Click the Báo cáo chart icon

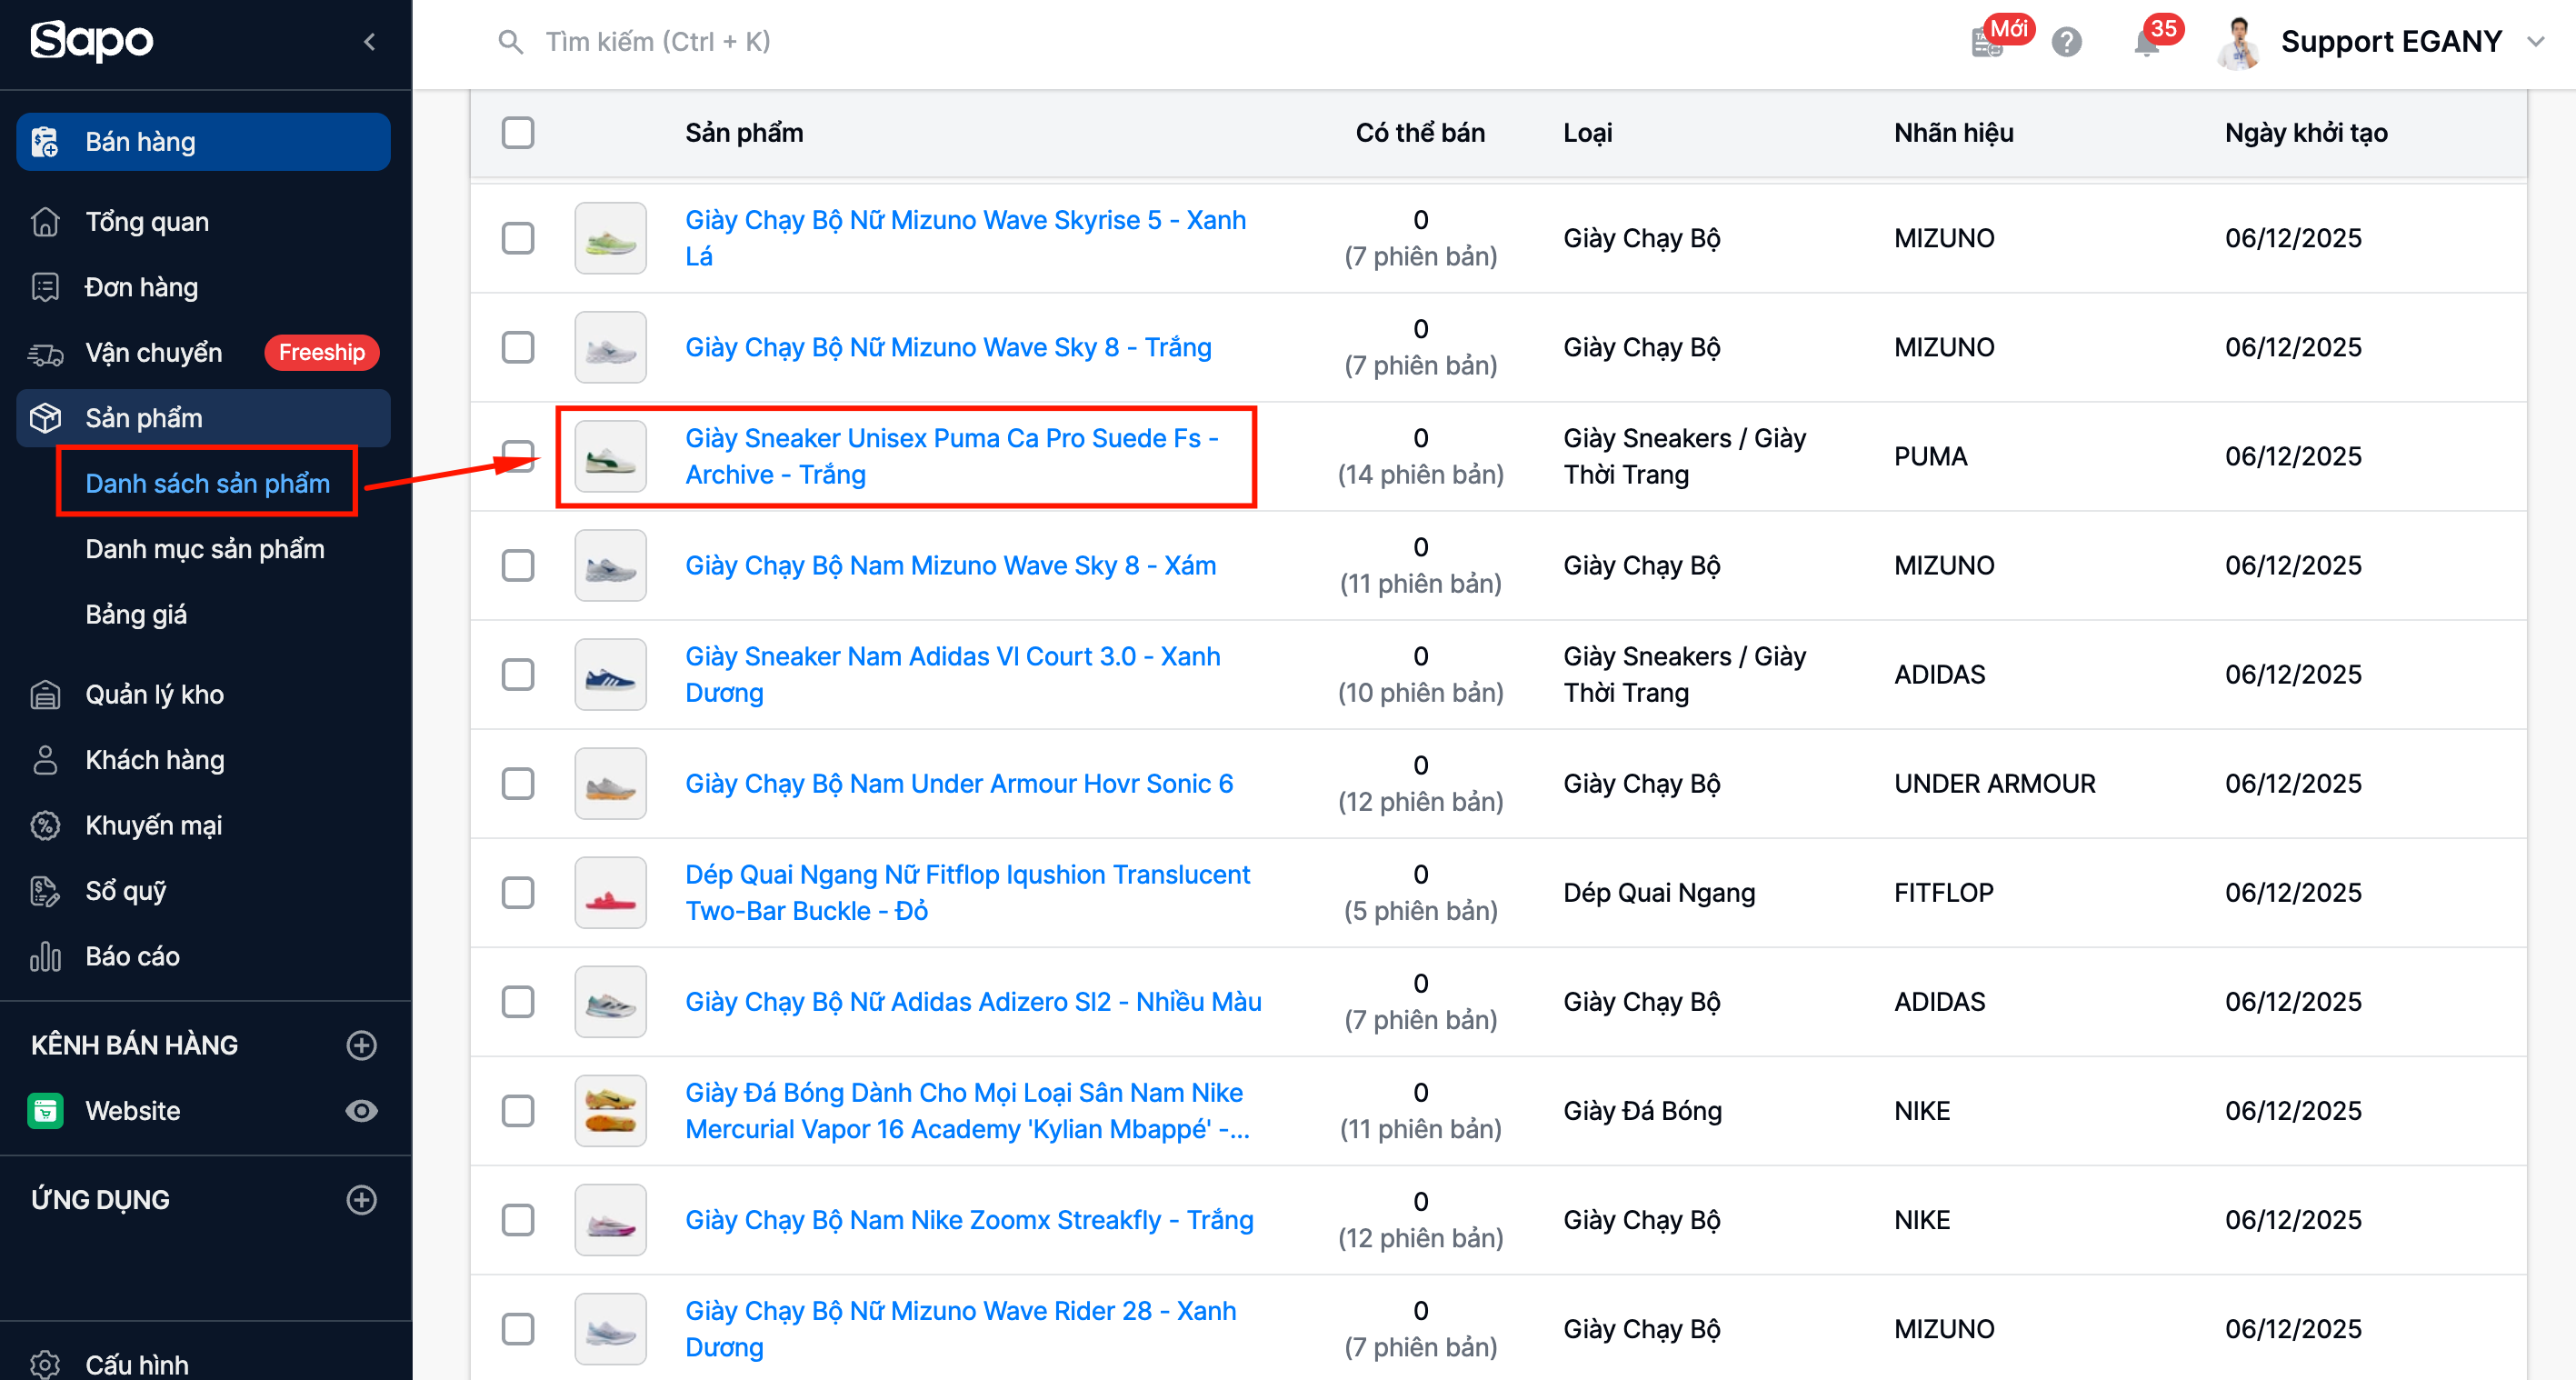click(x=45, y=956)
